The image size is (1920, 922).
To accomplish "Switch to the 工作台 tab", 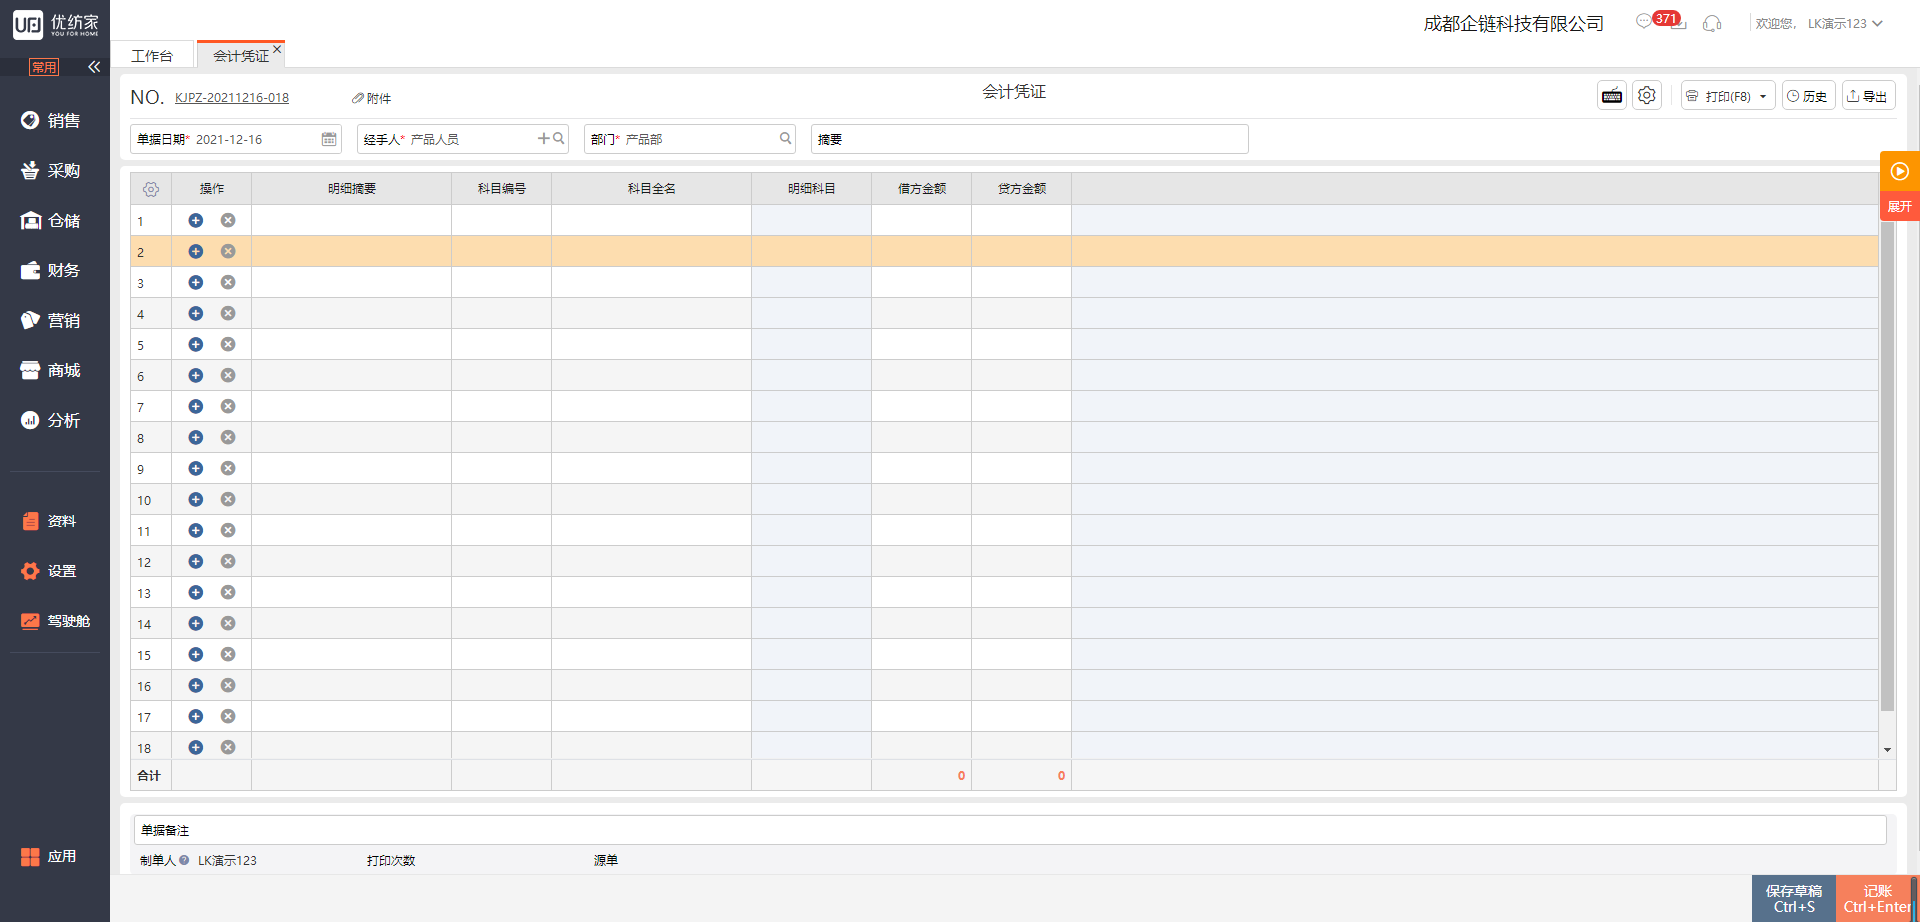I will click(x=152, y=56).
